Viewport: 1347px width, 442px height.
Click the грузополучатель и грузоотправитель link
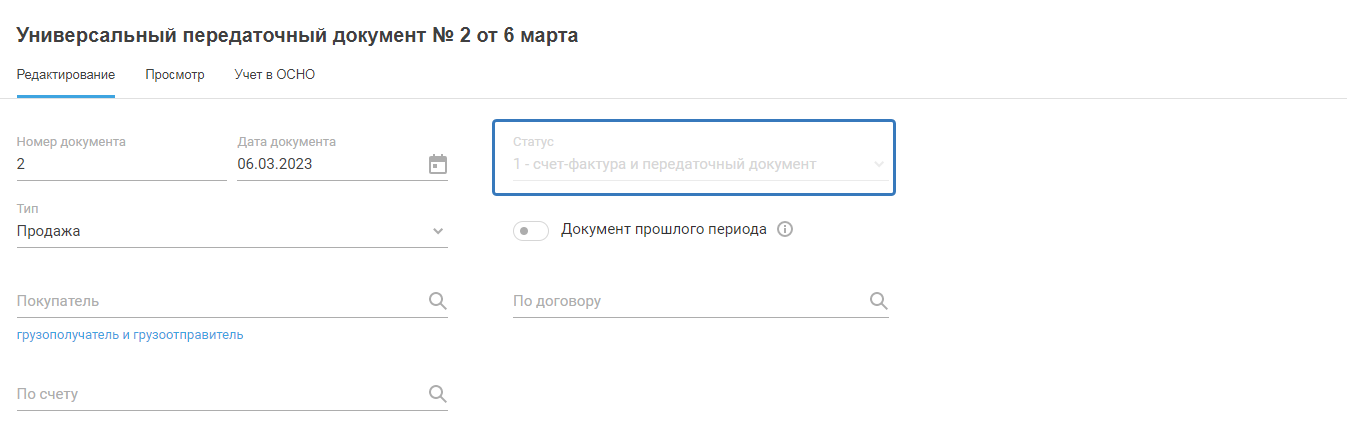pos(130,335)
